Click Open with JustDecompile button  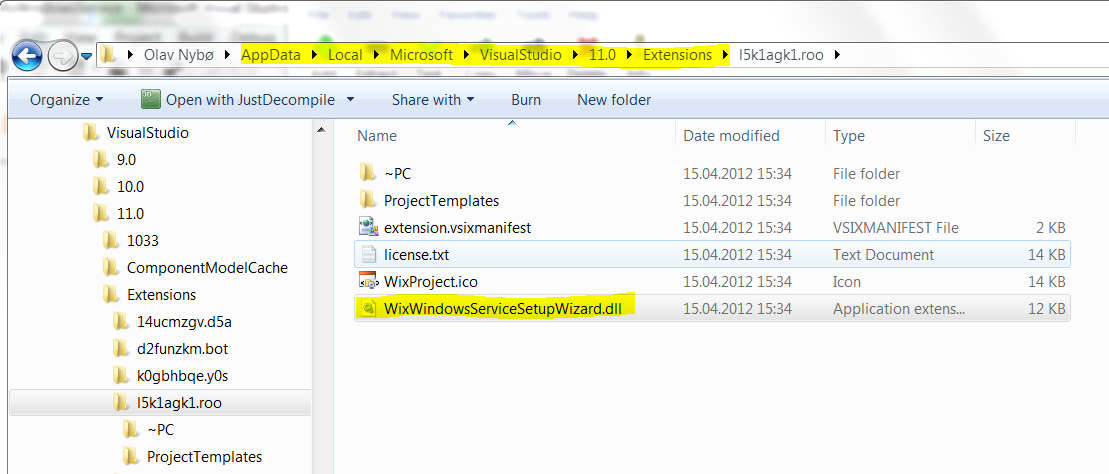click(250, 100)
